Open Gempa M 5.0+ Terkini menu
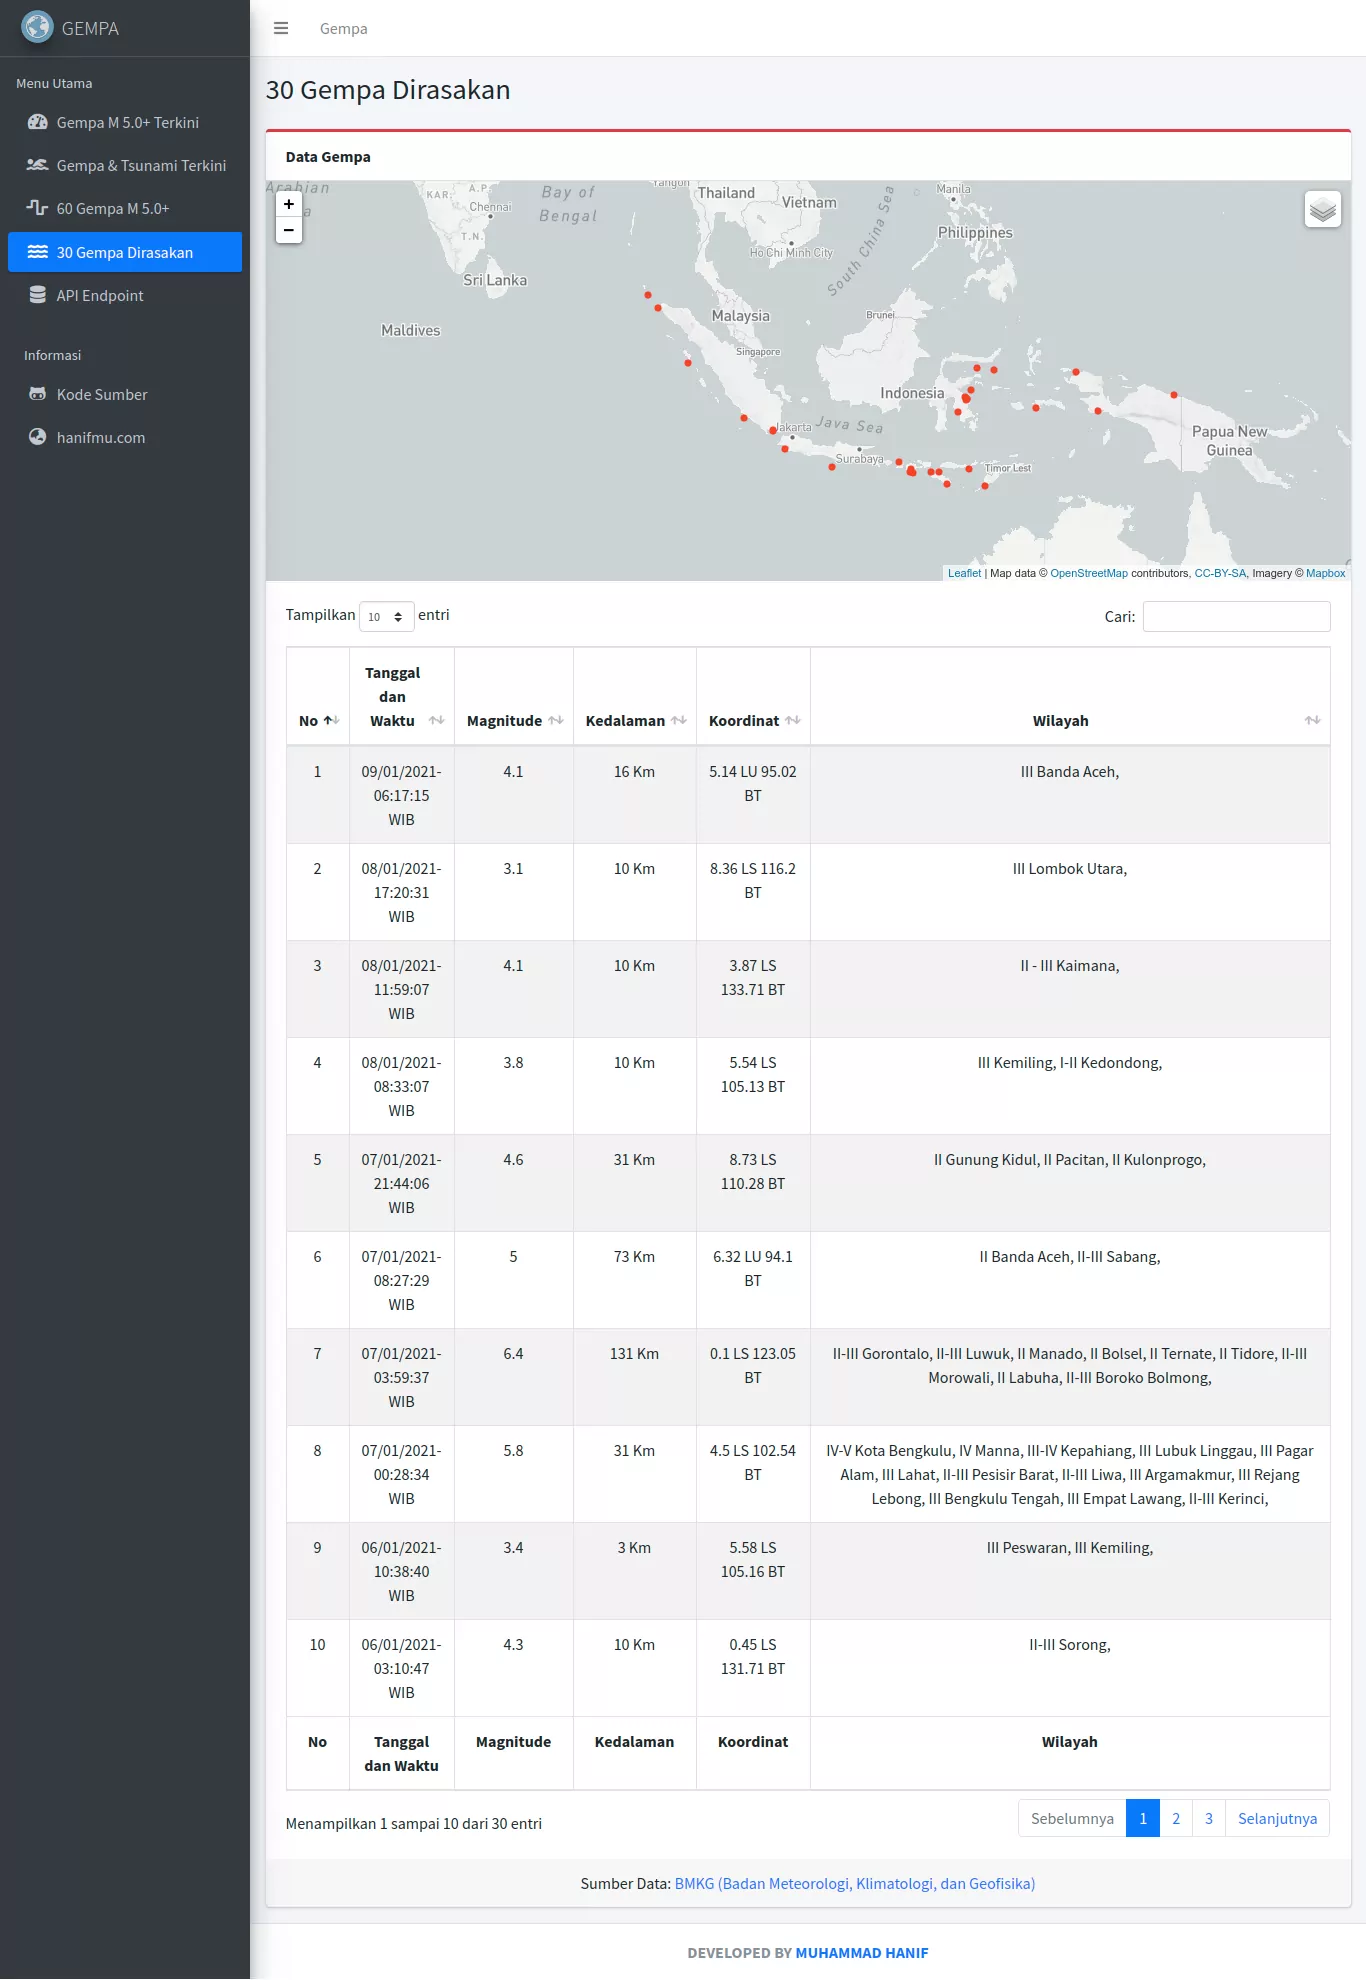This screenshot has height=1980, width=1366. pyautogui.click(x=125, y=122)
